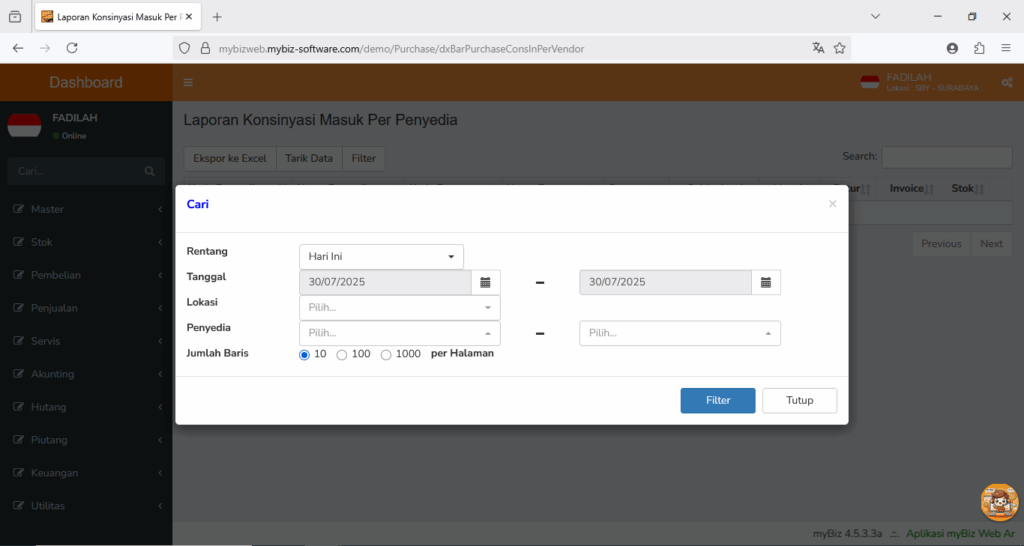Viewport: 1024px width, 546px height.
Task: Open the browser extensions icon
Action: [x=979, y=48]
